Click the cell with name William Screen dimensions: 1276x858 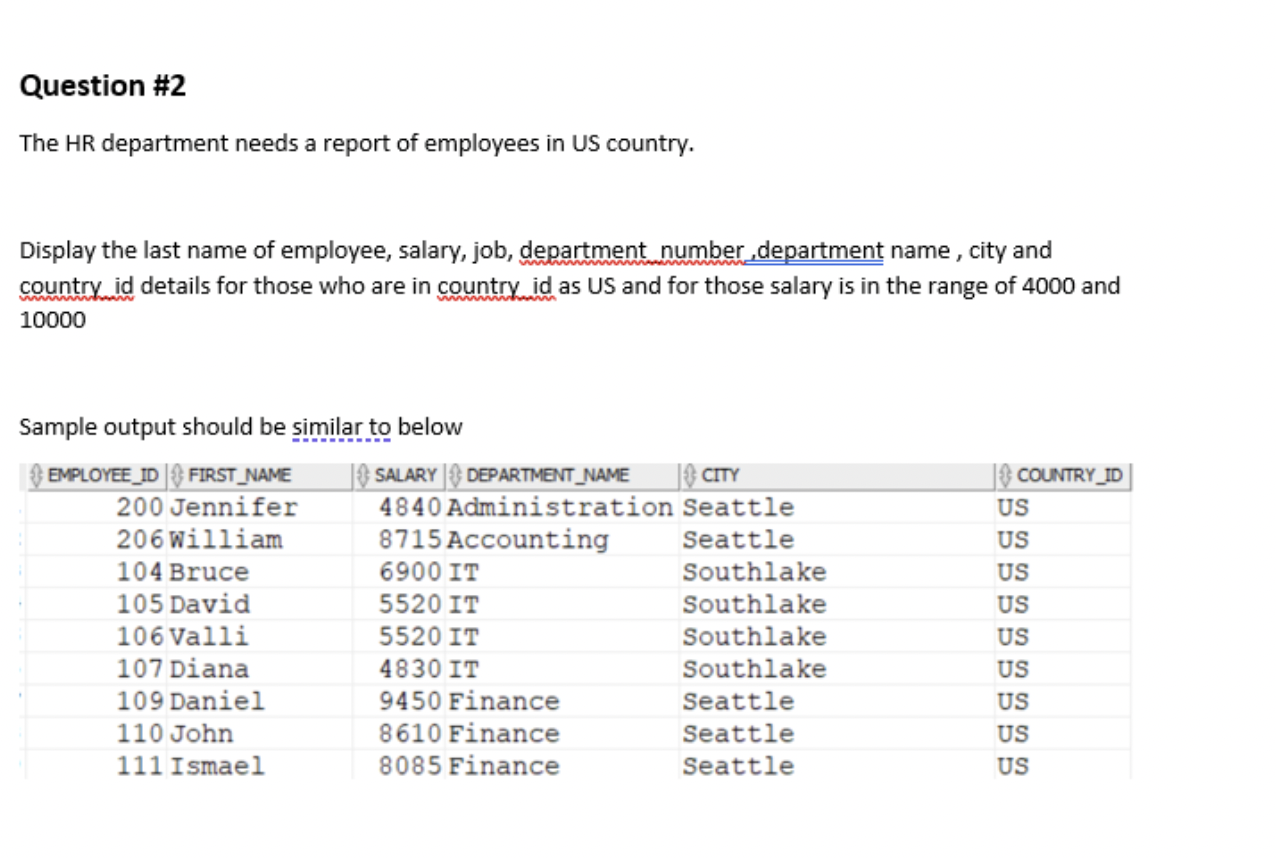(x=226, y=540)
